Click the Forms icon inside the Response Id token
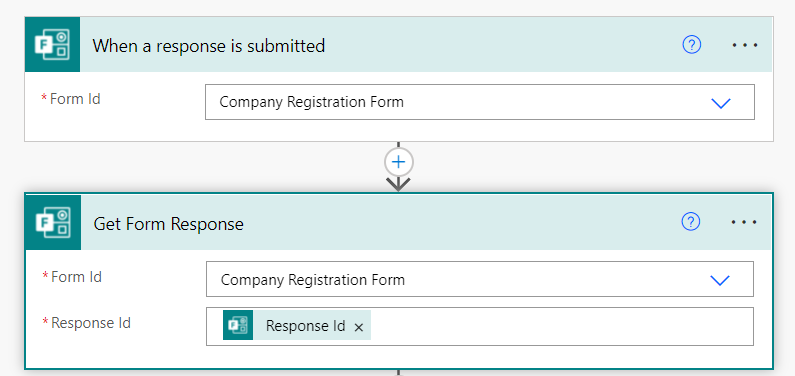This screenshot has height=376, width=795. [x=238, y=325]
